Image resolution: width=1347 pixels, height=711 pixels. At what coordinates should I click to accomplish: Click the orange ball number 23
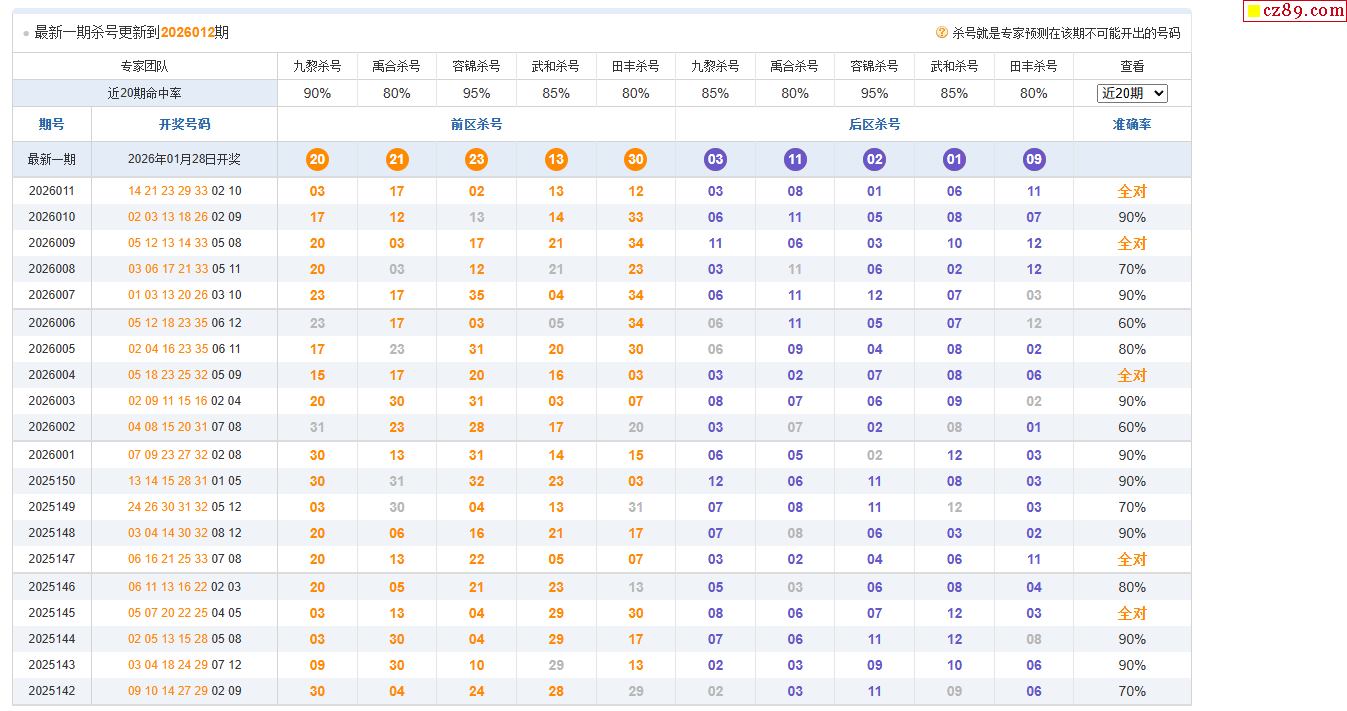point(476,160)
